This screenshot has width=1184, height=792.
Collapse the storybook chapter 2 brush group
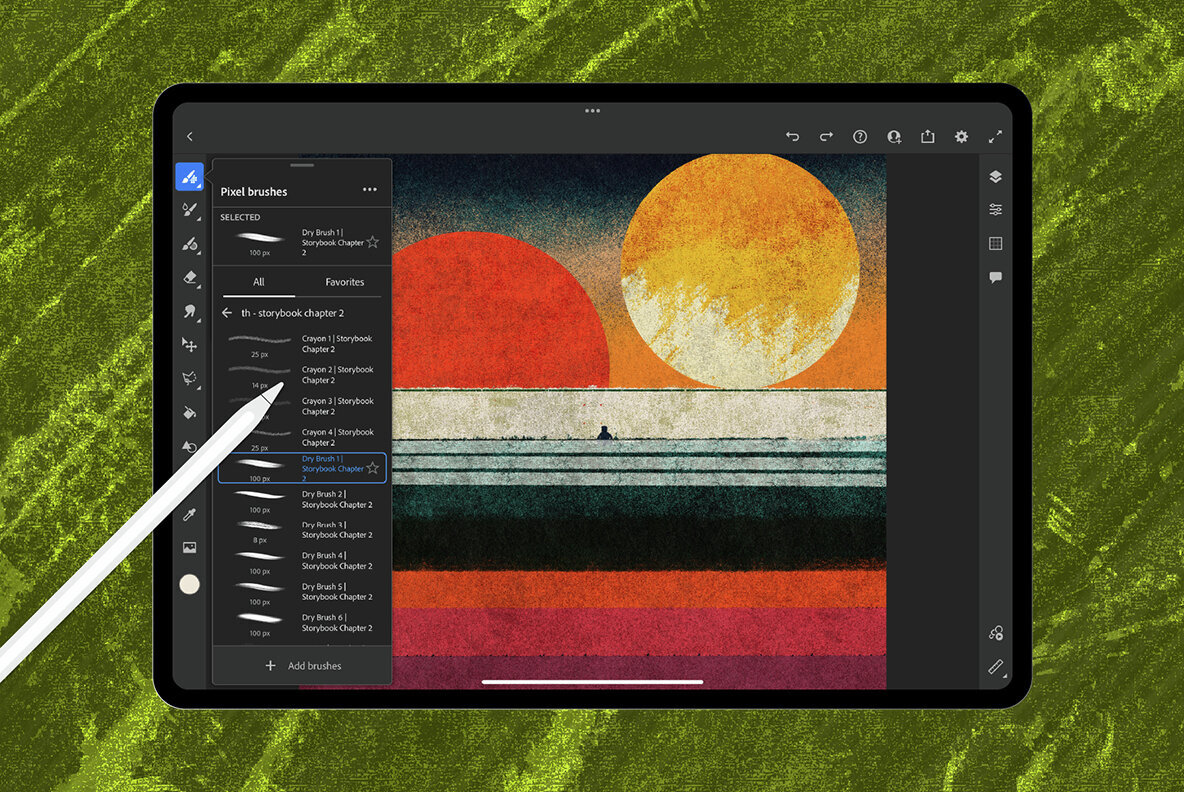point(227,312)
